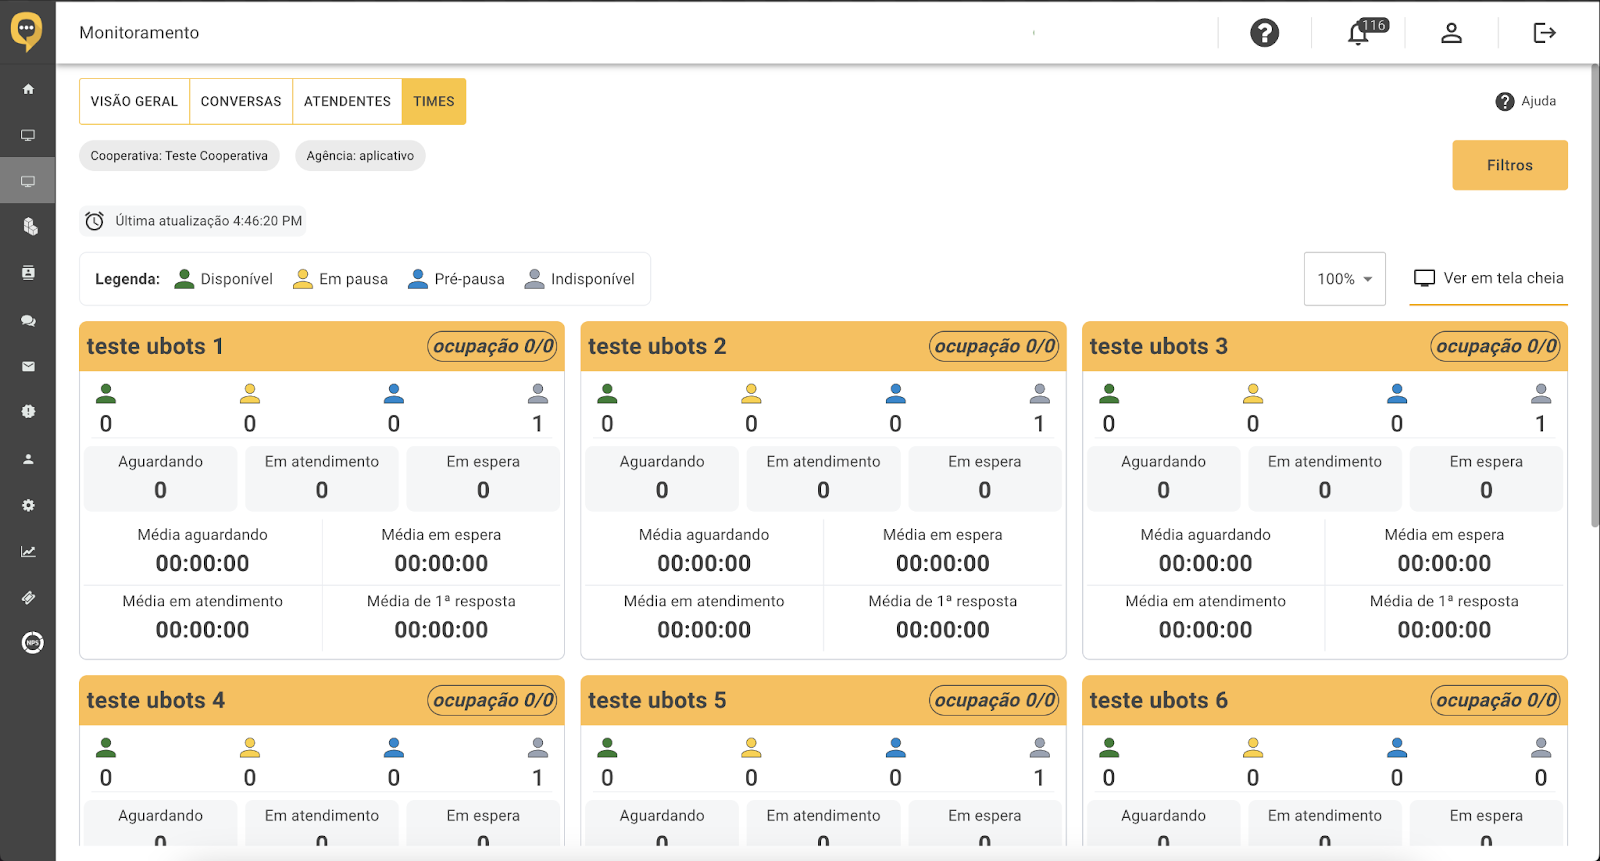This screenshot has height=861, width=1600.
Task: Click Média em espera in teste ubots 2
Action: [942, 551]
